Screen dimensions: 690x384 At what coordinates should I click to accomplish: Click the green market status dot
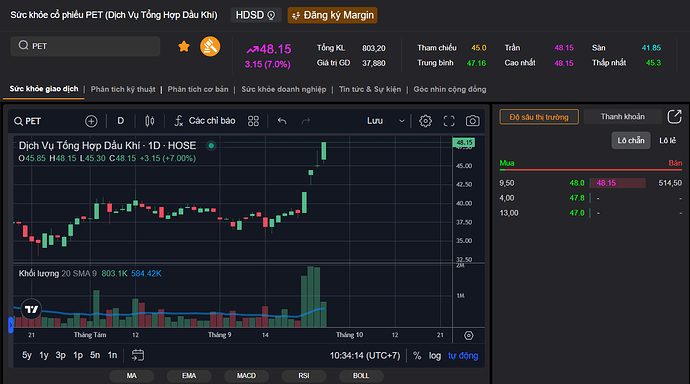[x=211, y=146]
